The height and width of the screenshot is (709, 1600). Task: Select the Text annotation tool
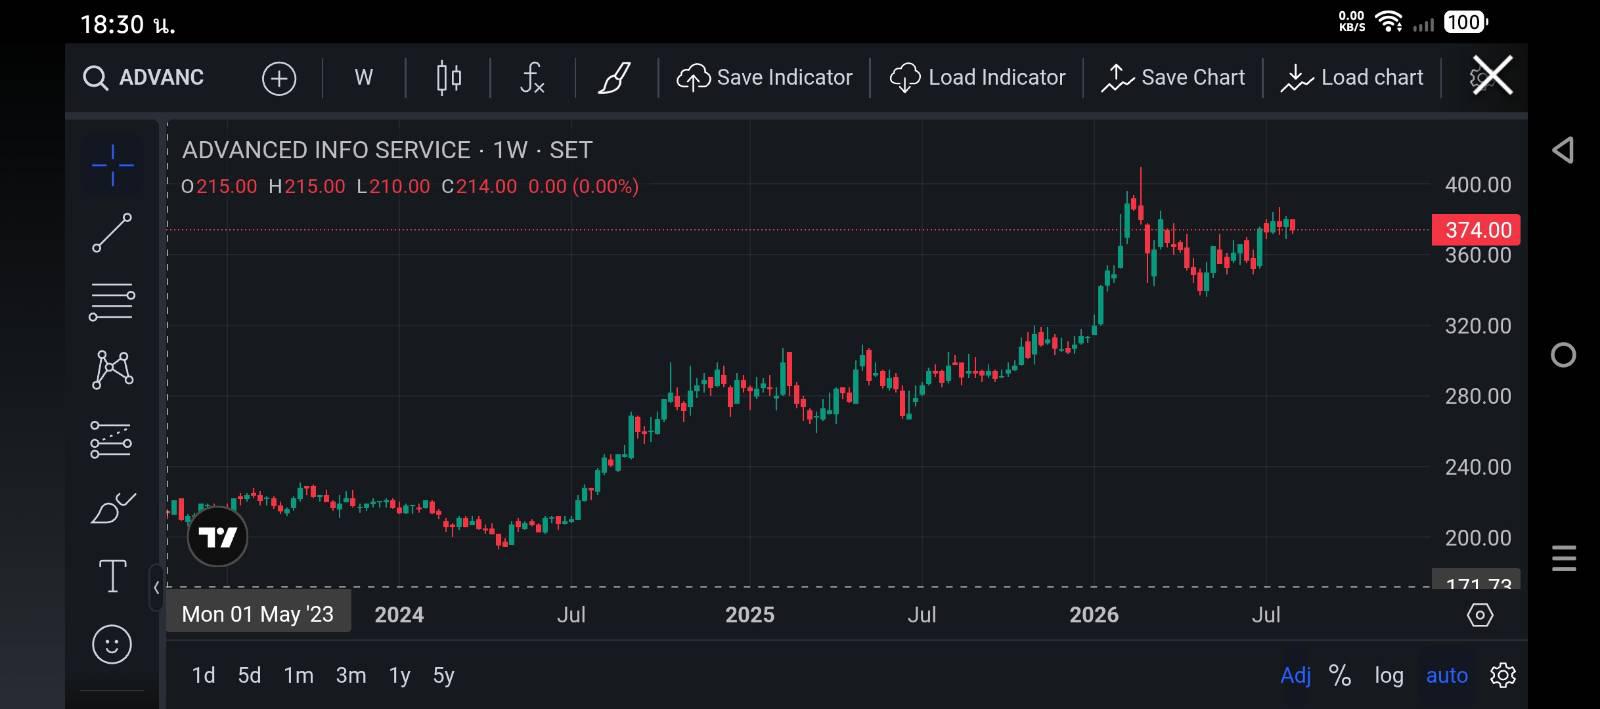[x=112, y=576]
